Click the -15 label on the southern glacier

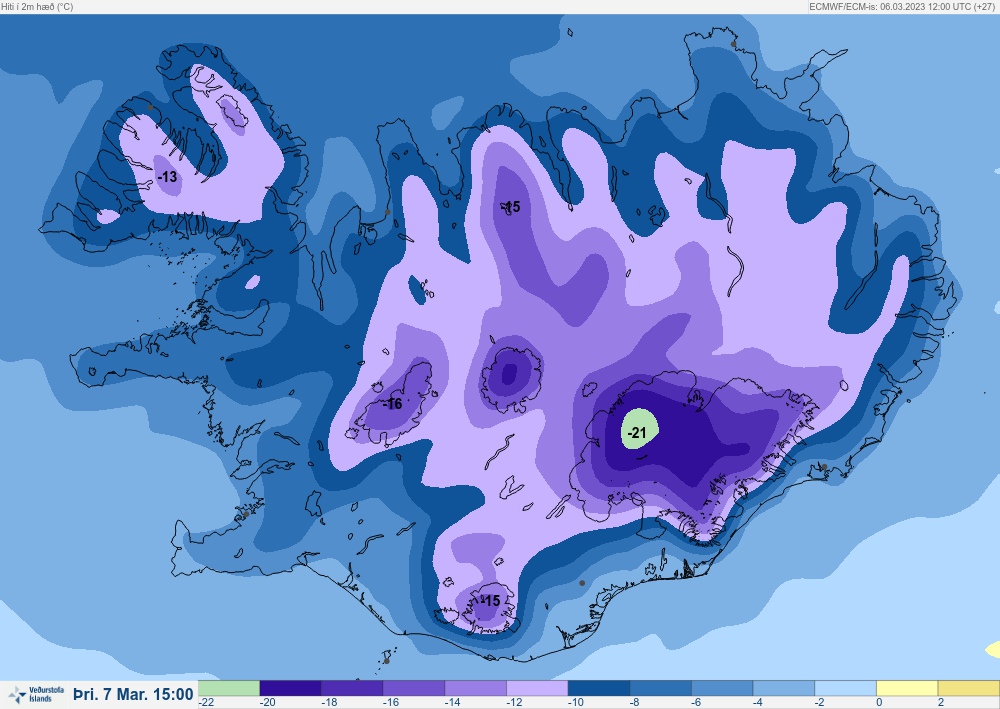click(490, 601)
